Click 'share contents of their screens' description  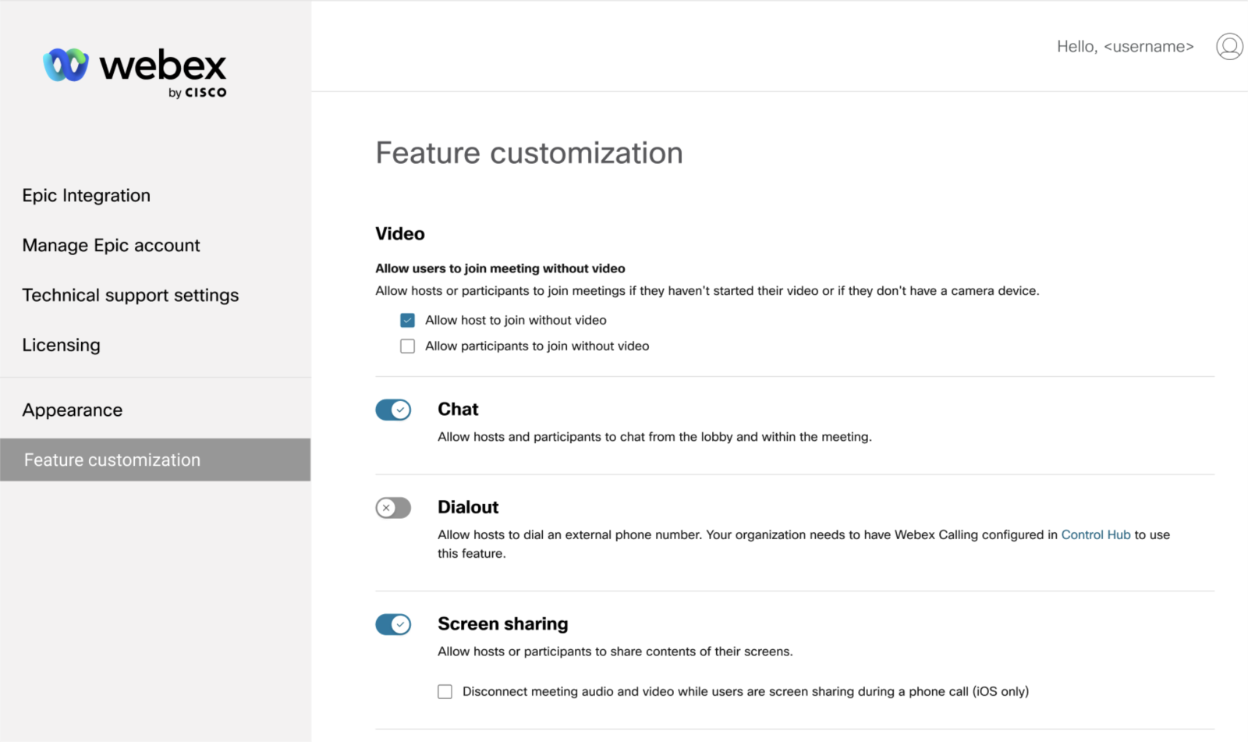click(x=615, y=652)
